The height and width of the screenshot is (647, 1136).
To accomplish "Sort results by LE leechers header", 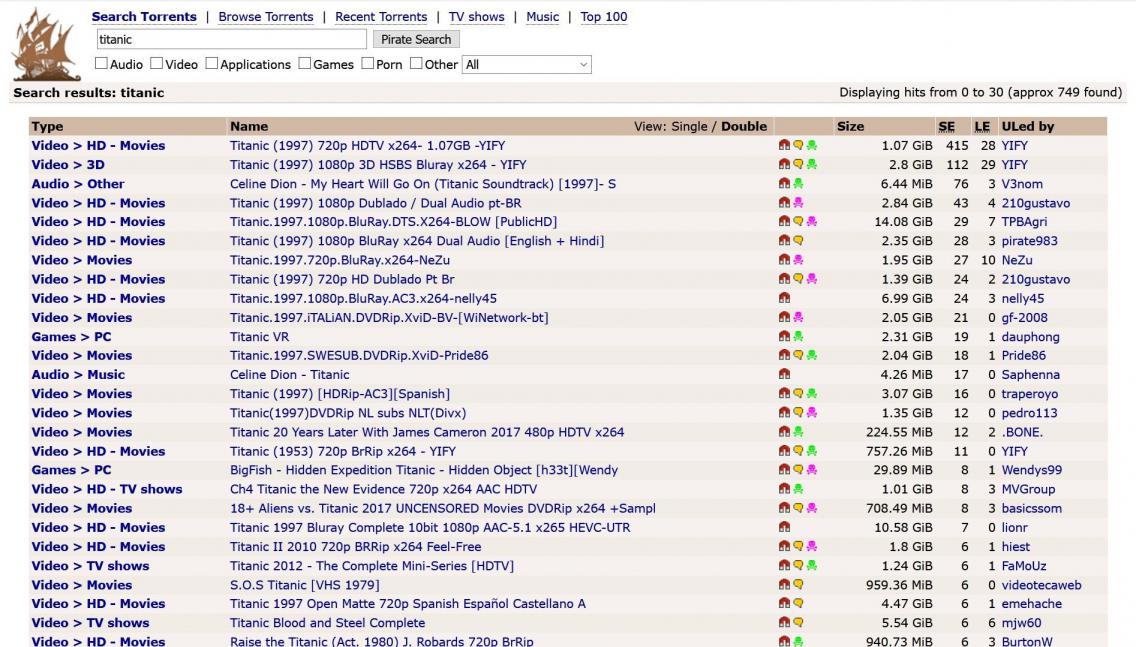I will 982,127.
